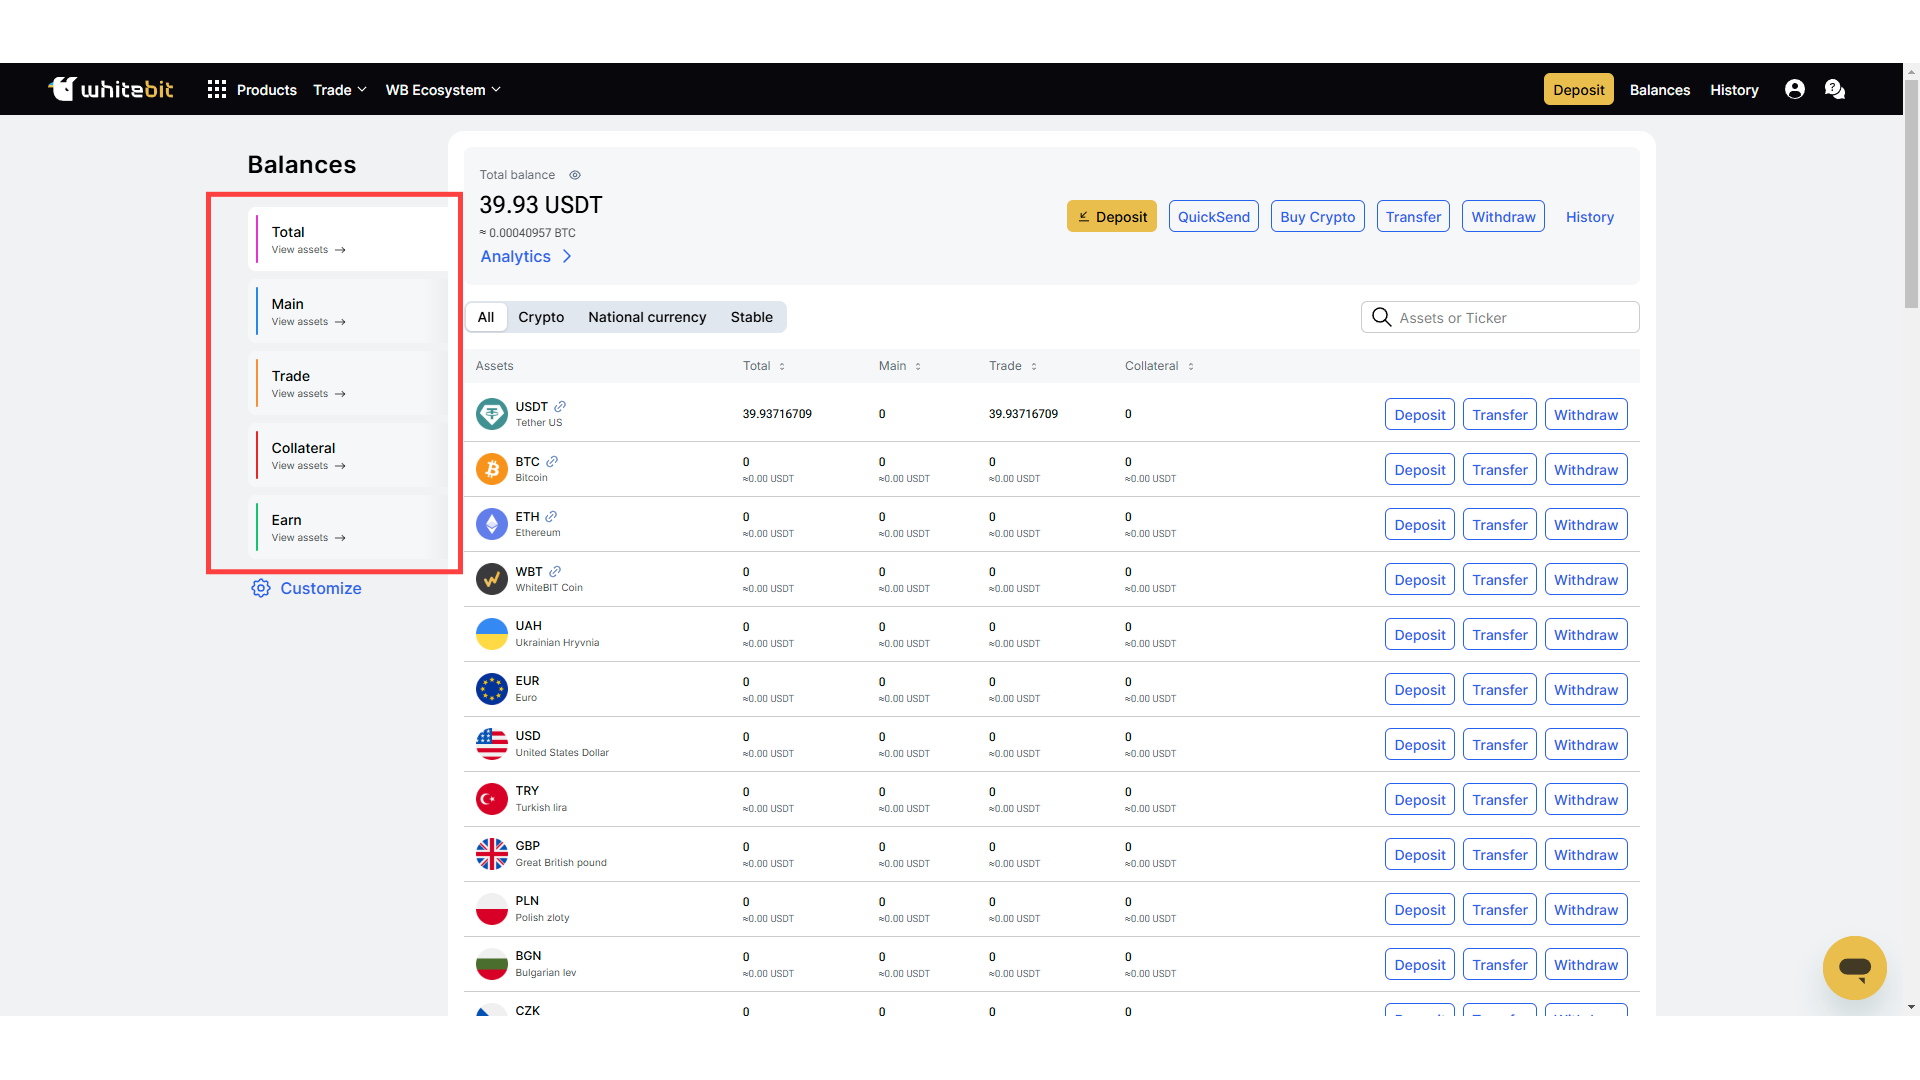Click the yellow Deposit button under total balance

coord(1112,217)
